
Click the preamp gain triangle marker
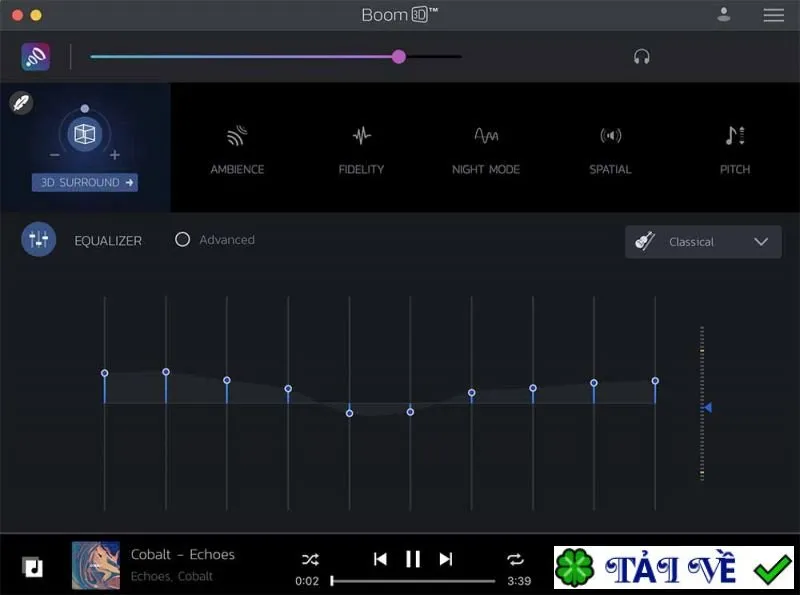(708, 407)
